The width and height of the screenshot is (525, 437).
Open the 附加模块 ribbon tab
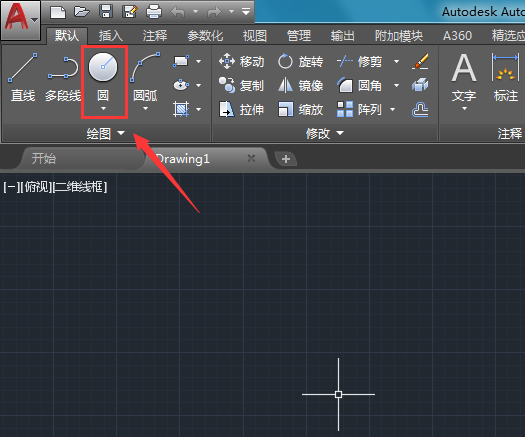tap(399, 35)
